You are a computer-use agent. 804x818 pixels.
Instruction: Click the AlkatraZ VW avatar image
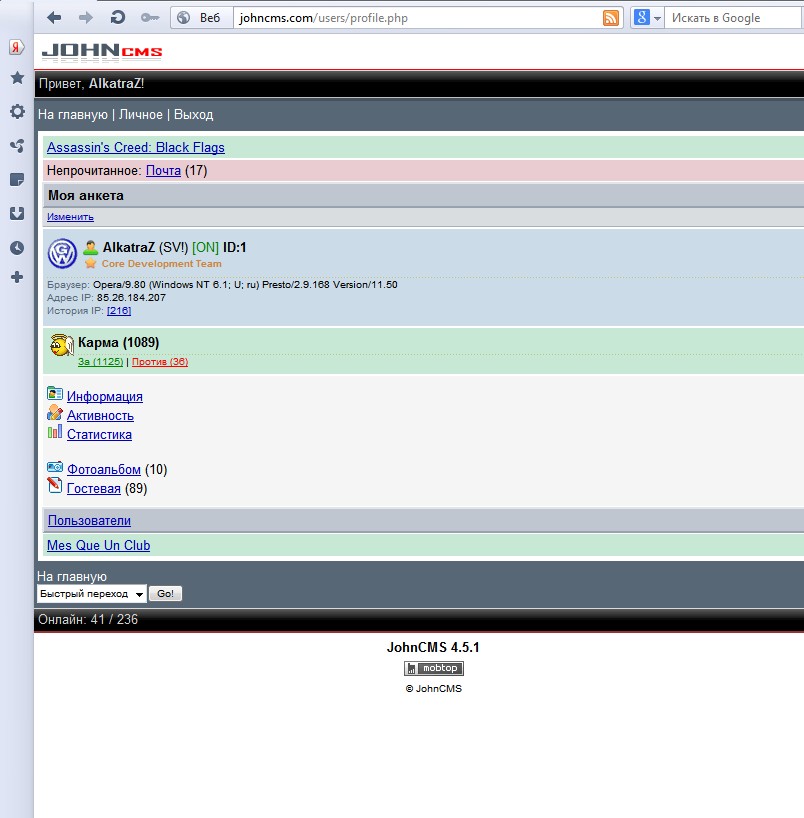pos(63,253)
